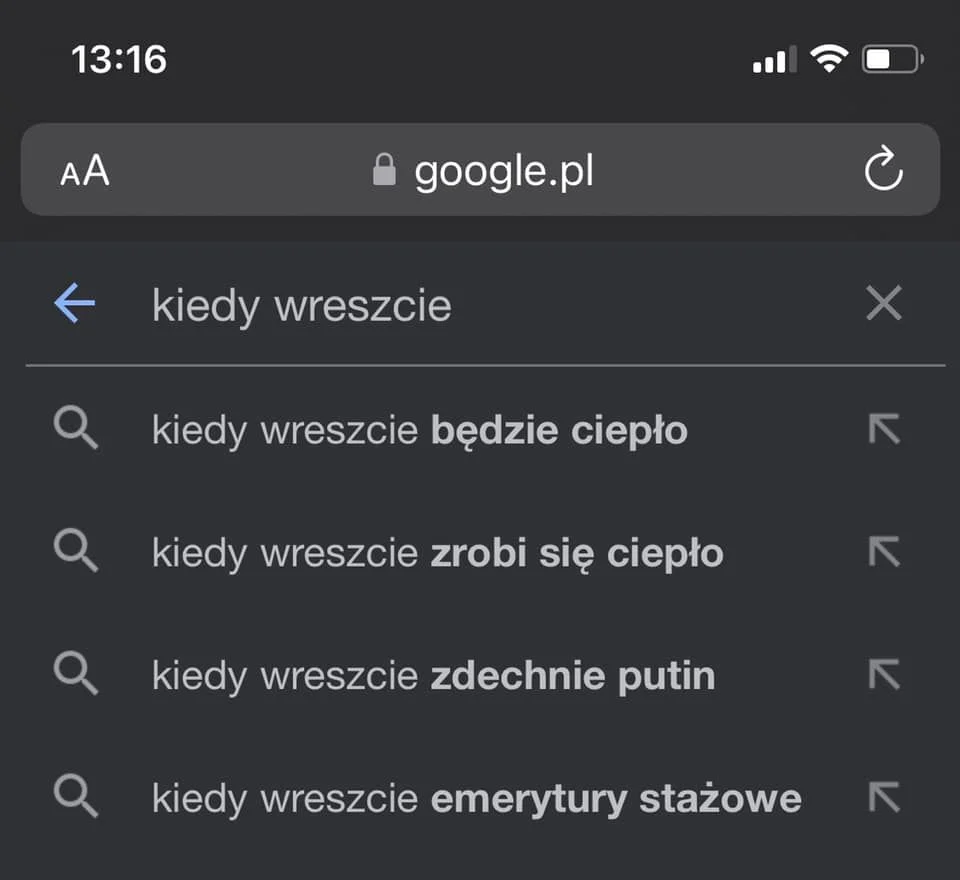Fill query arrow for 'zrobi się ciepło'
This screenshot has height=880, width=960.
(x=884, y=551)
